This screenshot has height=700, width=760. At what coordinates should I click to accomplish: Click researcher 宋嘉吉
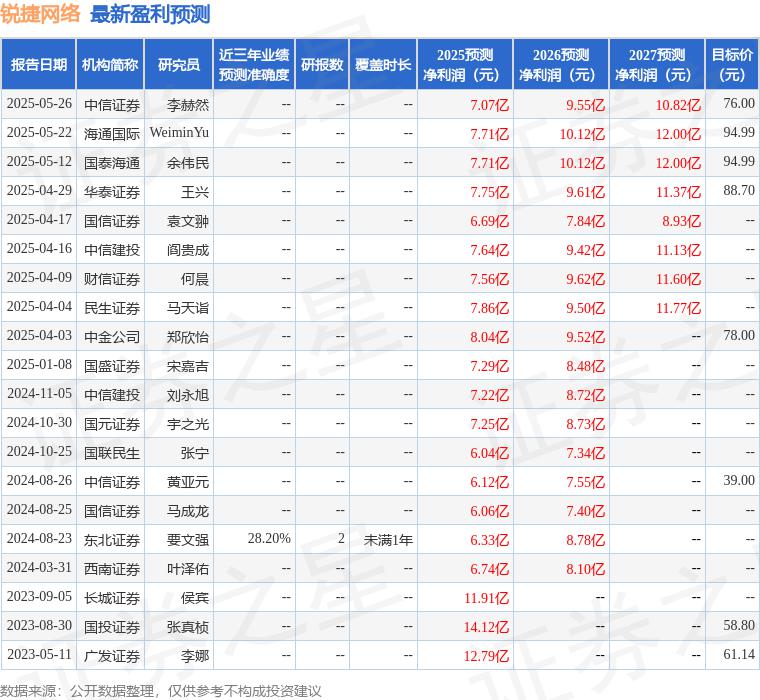(x=188, y=366)
